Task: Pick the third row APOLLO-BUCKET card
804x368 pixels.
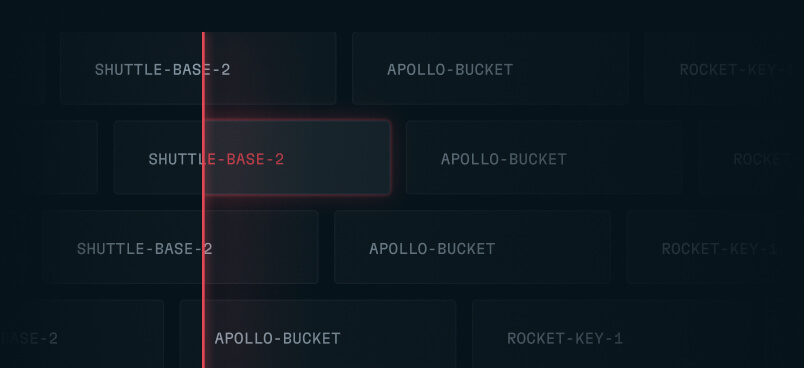Action: pos(472,247)
